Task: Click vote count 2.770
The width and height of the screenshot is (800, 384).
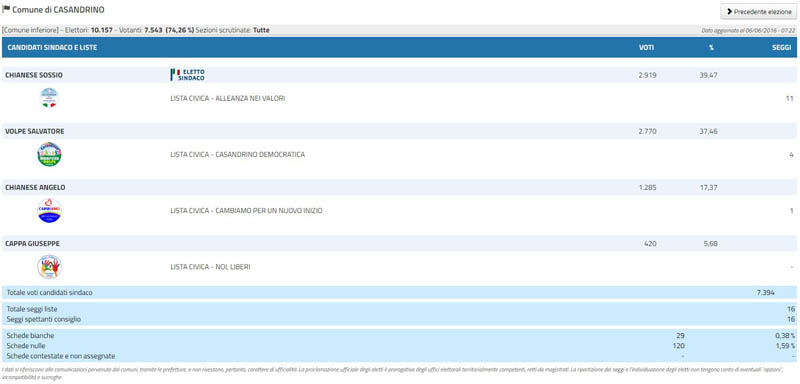Action: (647, 131)
